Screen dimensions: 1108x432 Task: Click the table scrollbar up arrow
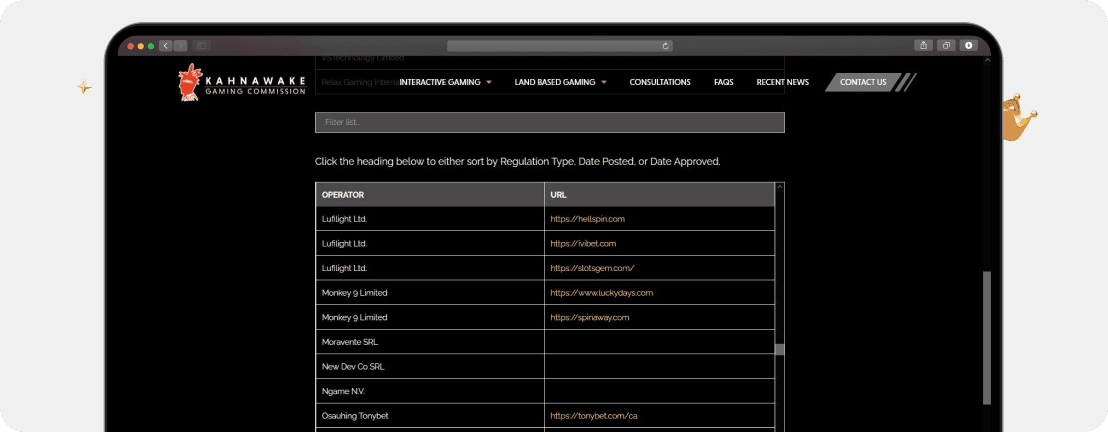(x=779, y=187)
